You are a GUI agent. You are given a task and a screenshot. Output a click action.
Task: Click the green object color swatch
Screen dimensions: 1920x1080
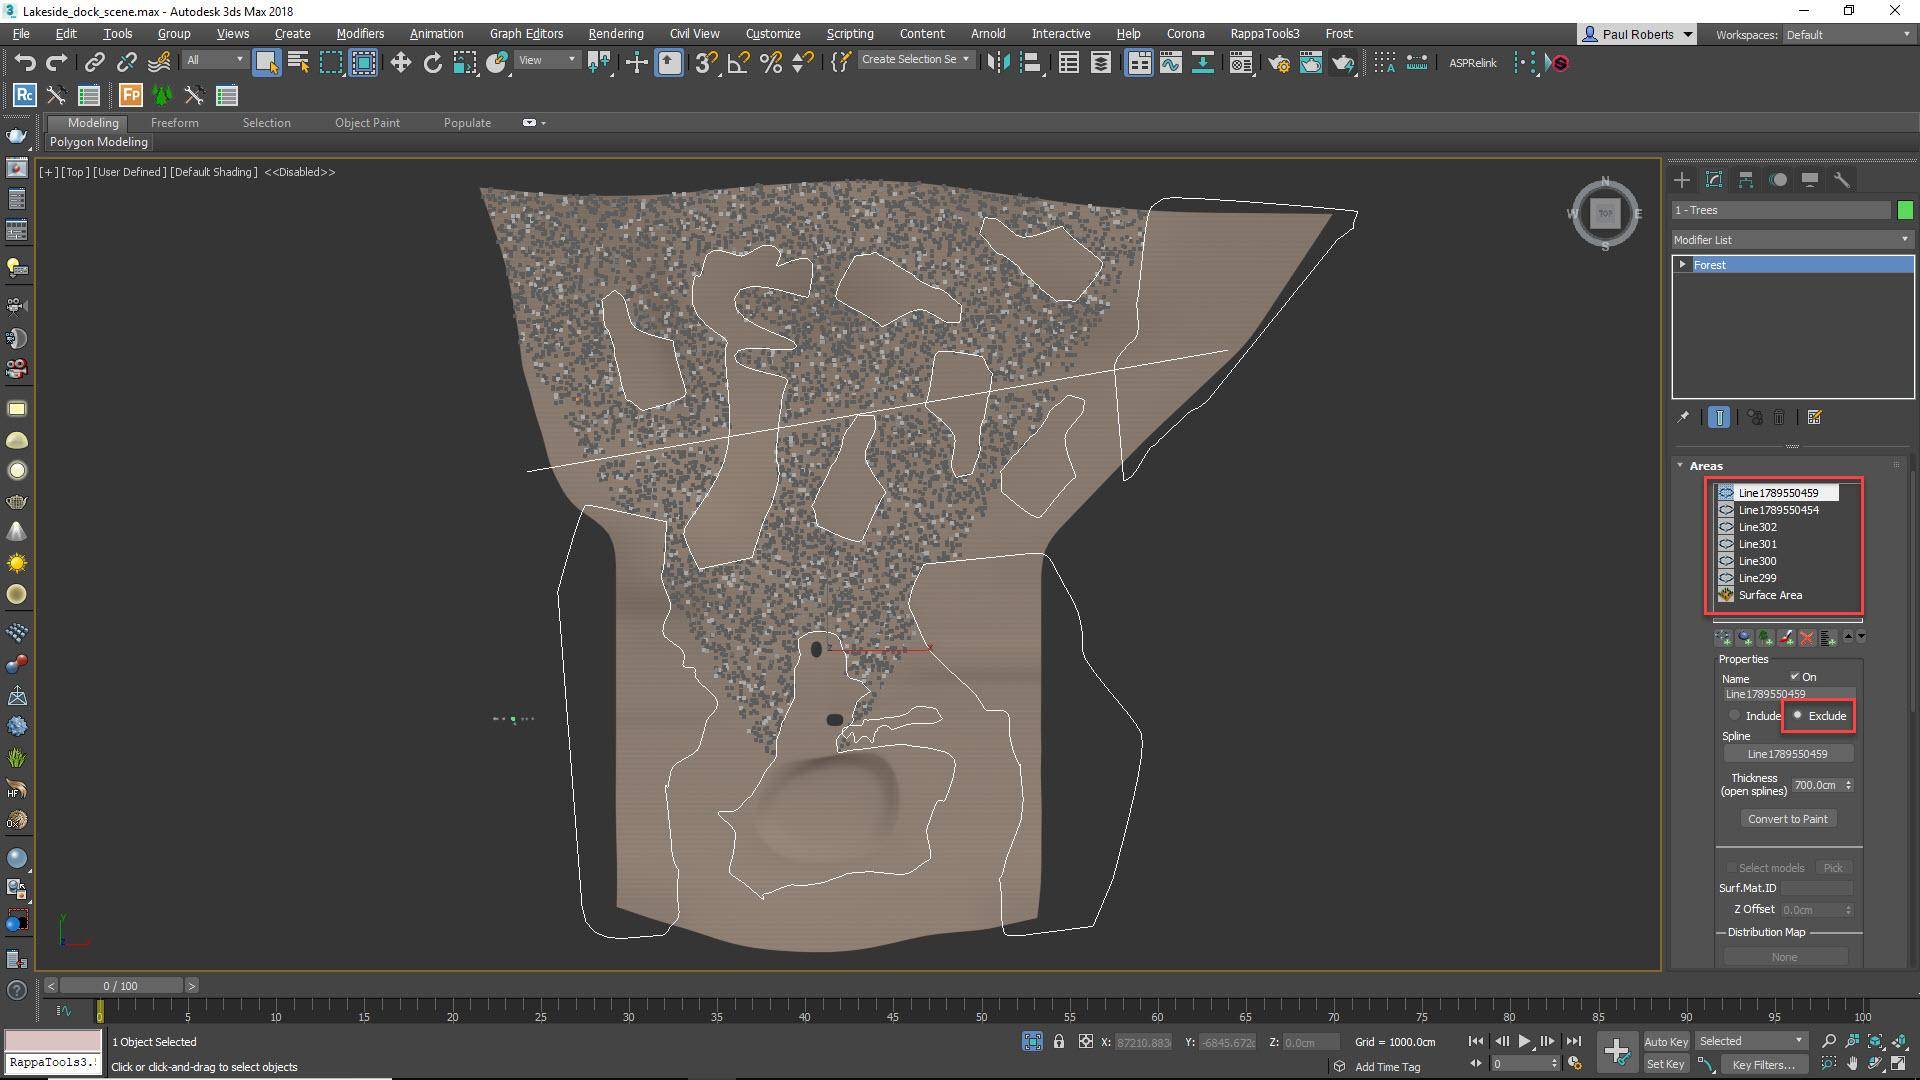(1906, 210)
